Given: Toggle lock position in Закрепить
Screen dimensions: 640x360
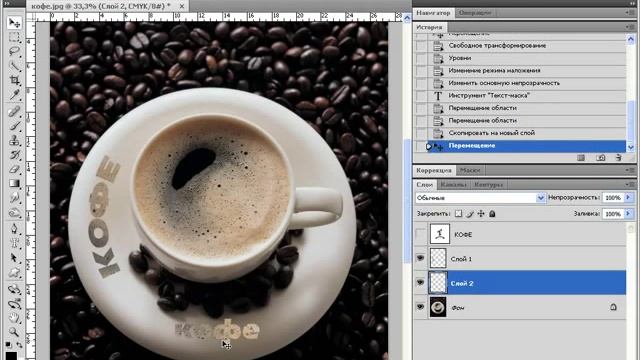Looking at the screenshot, I should (481, 213).
